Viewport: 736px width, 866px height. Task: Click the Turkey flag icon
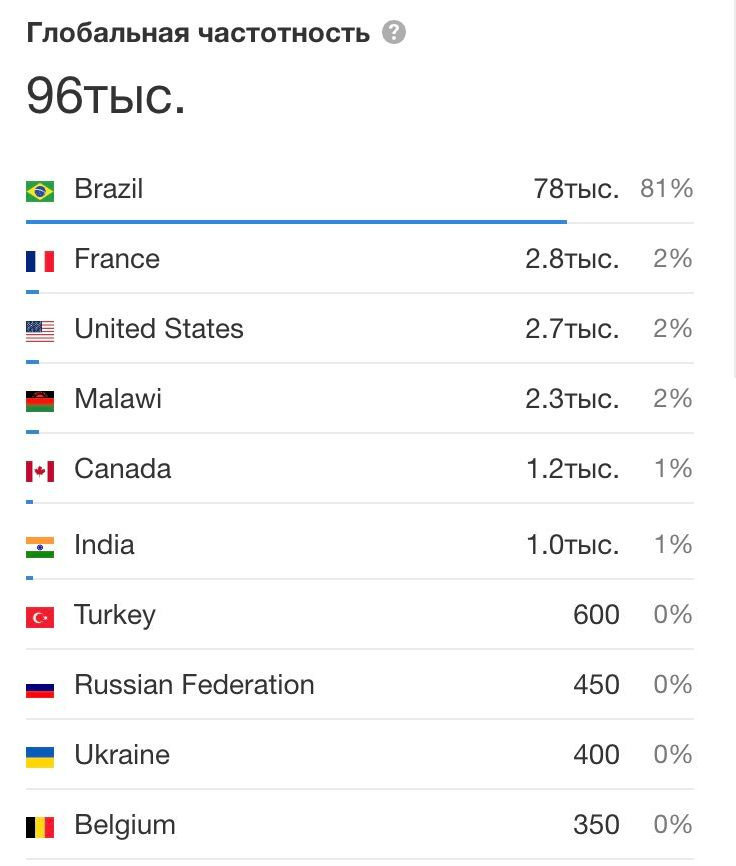coord(40,617)
